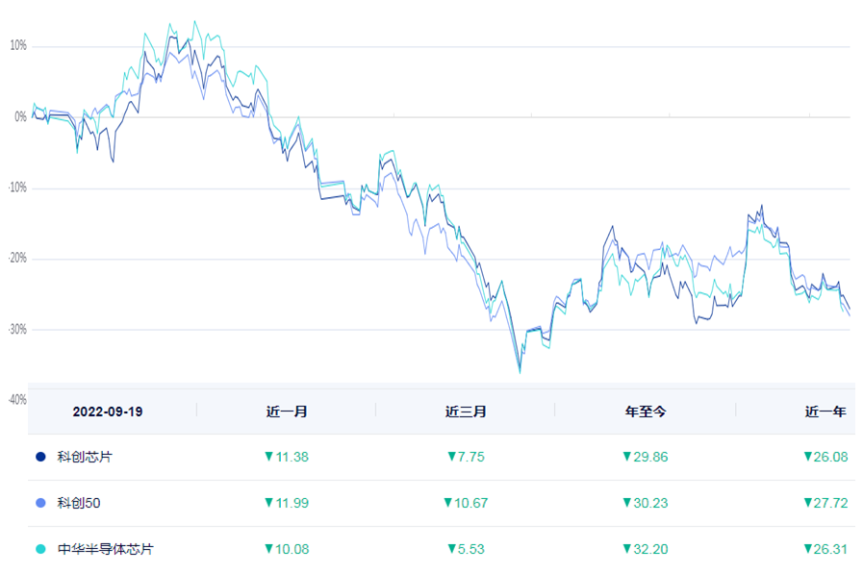This screenshot has height=574, width=863.
Task: Click the down arrow beside 5.53
Action: coord(452,549)
